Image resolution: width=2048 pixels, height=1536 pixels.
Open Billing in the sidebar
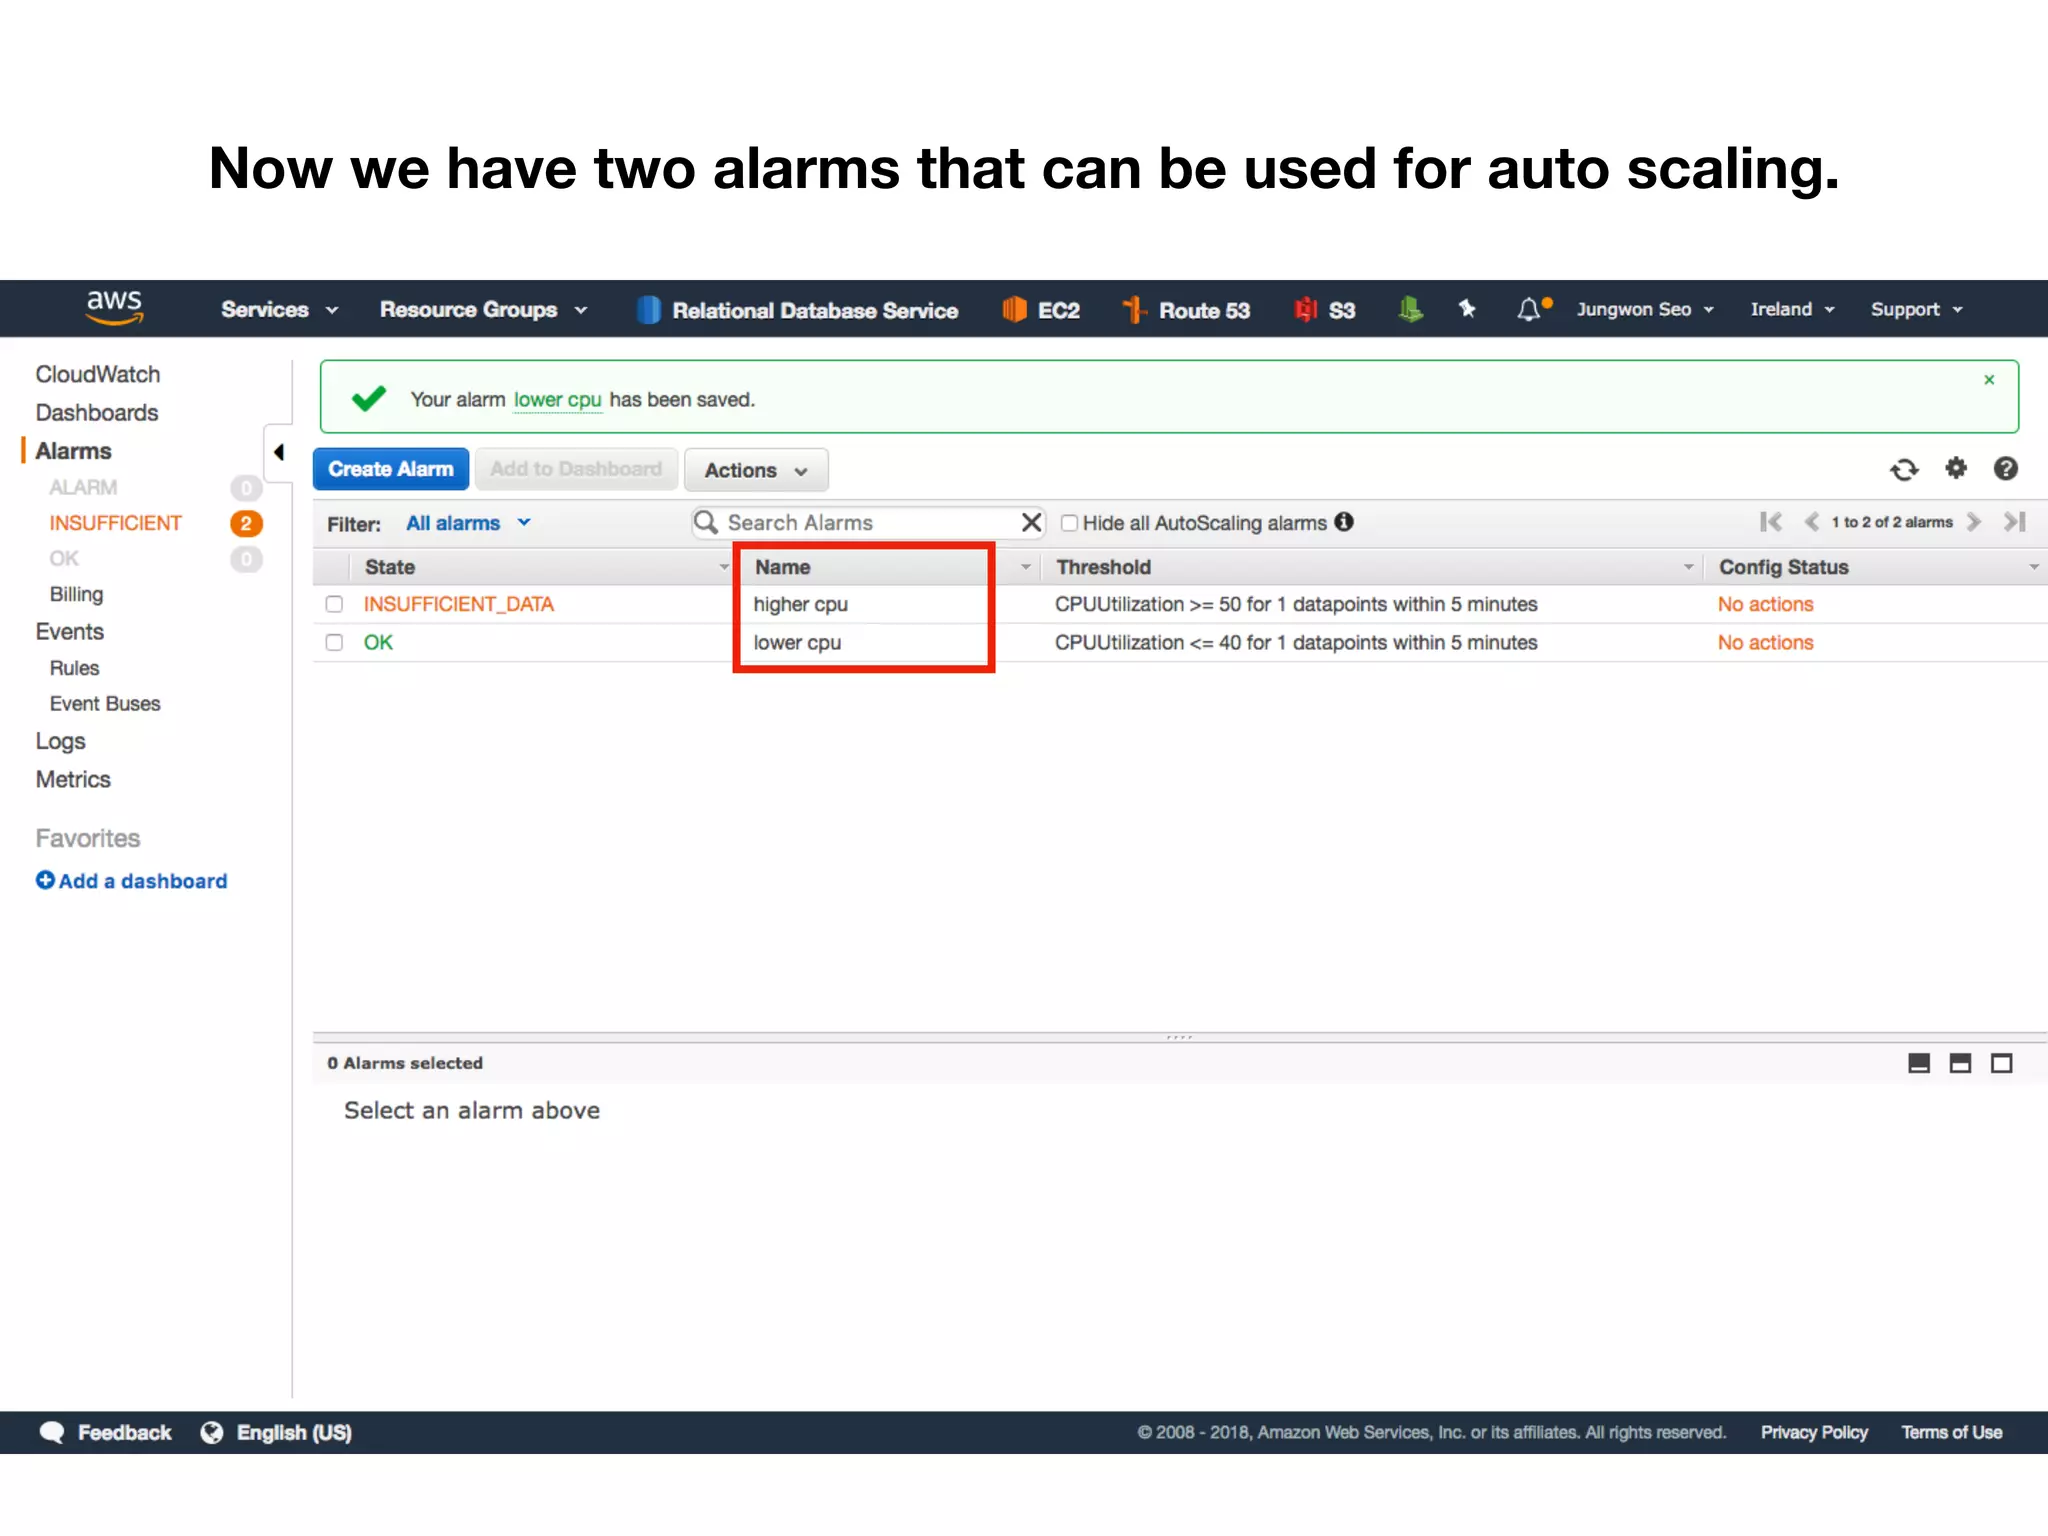pyautogui.click(x=76, y=594)
